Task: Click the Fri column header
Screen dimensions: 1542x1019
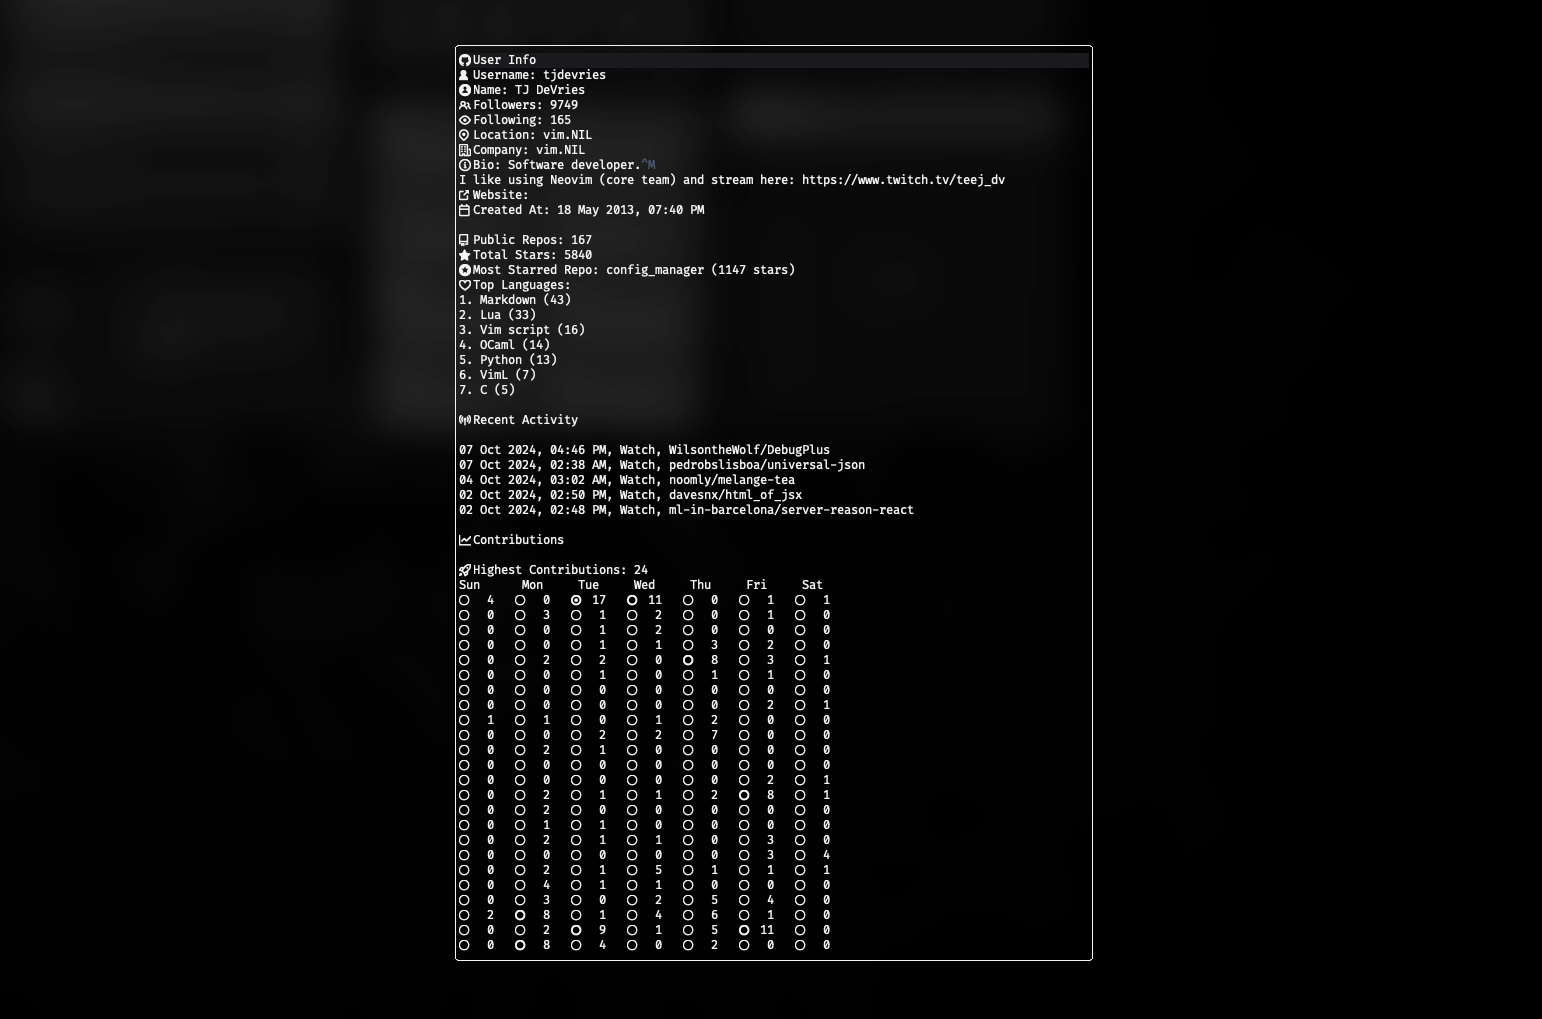Action: pos(756,585)
